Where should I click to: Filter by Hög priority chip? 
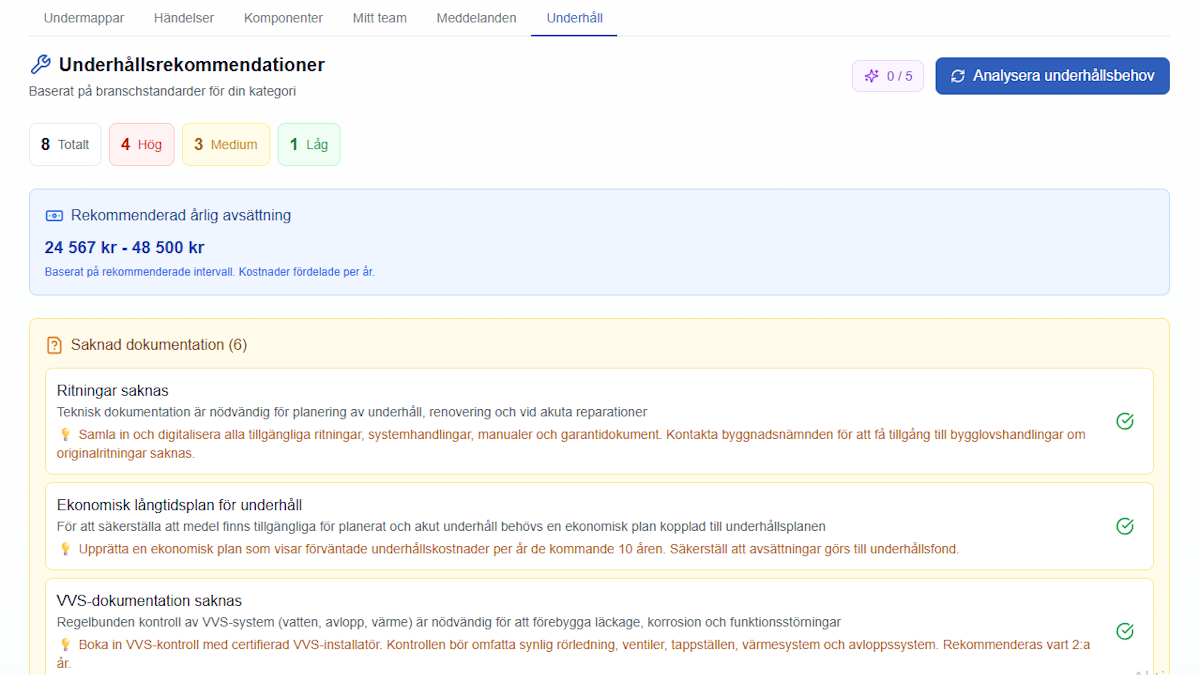(x=141, y=144)
